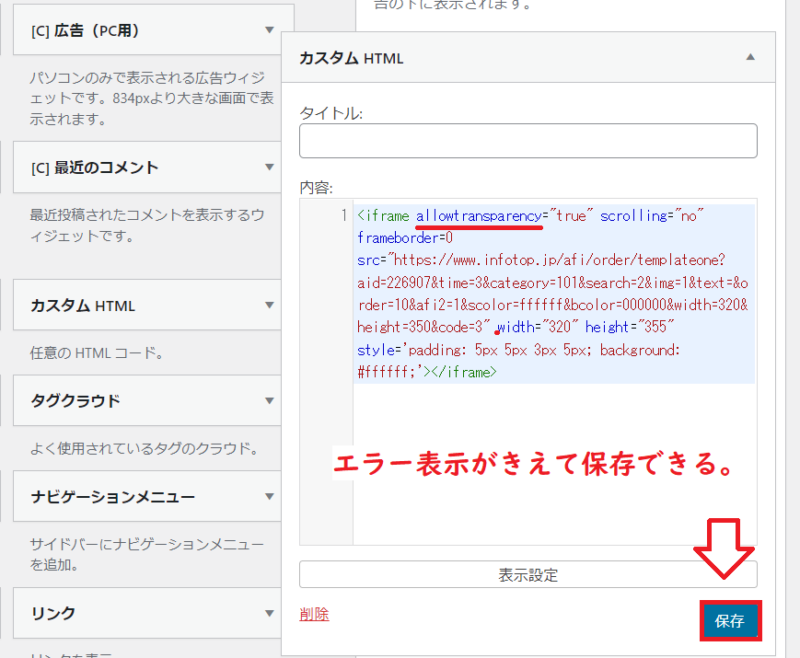Screen dimensions: 800x658
Task: Select the カスタム HTML title in left list
Action: pyautogui.click(x=82, y=305)
